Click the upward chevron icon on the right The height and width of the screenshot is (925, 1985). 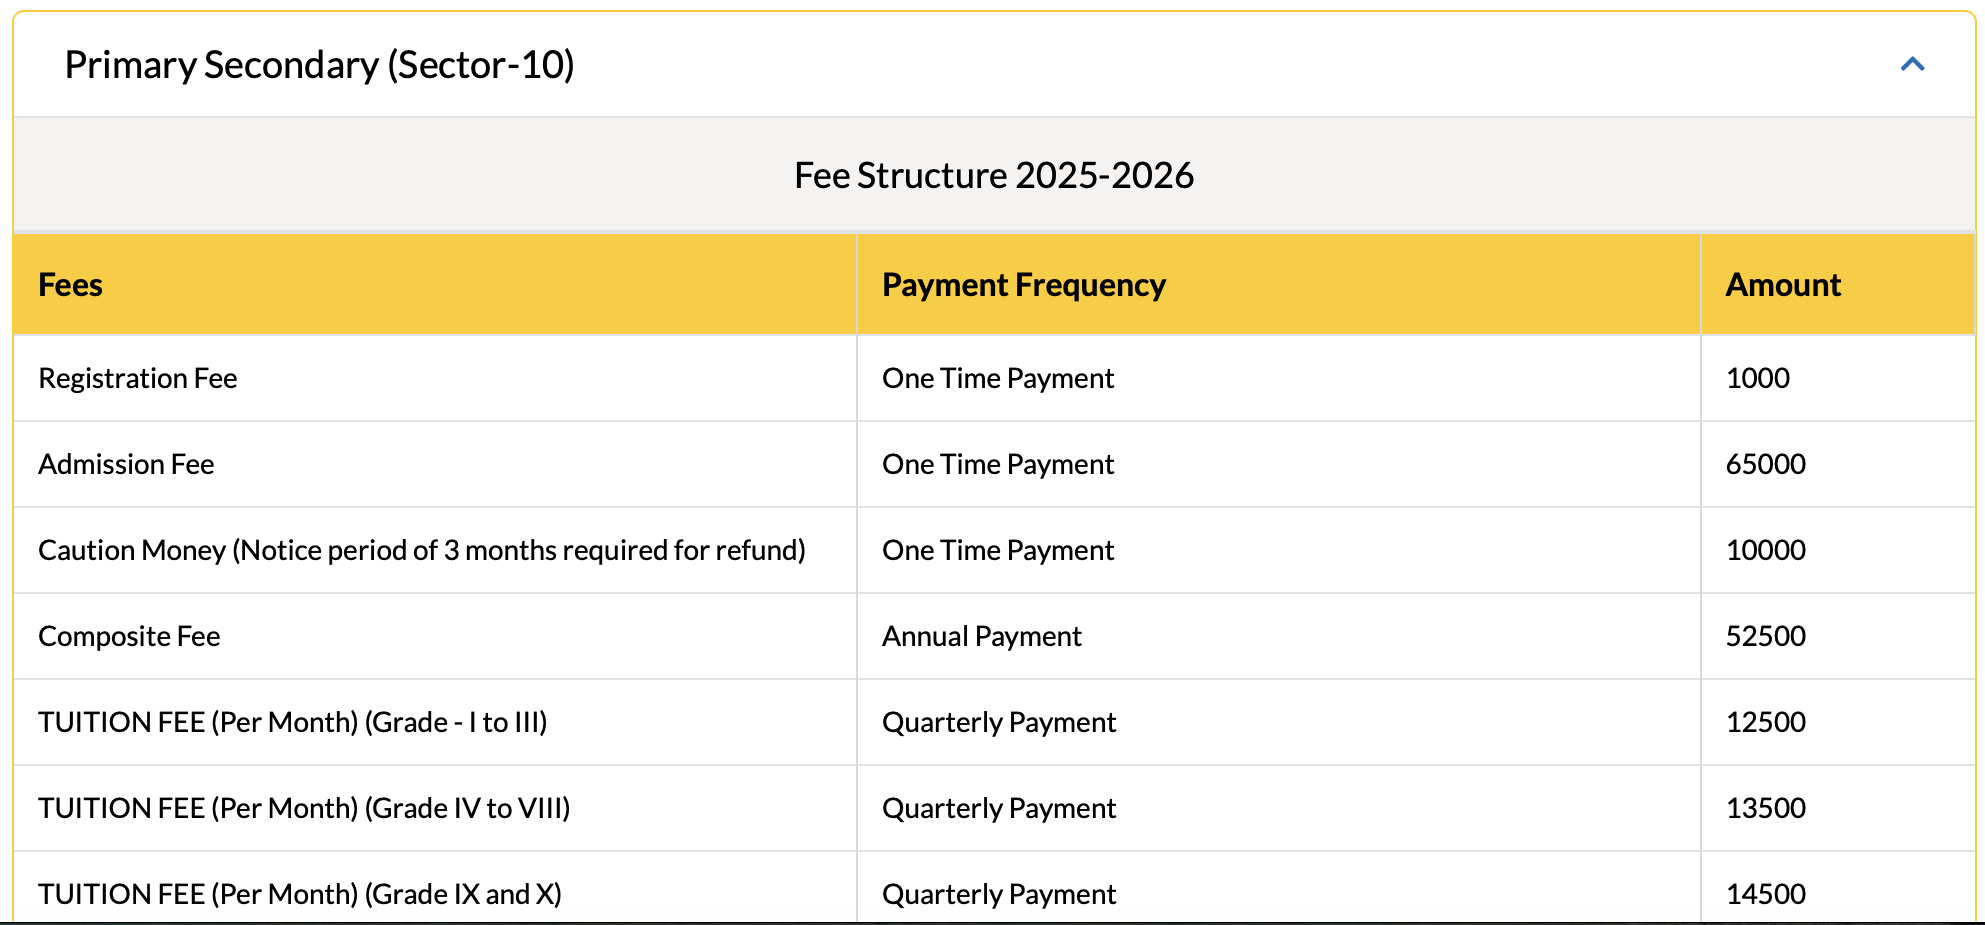click(x=1913, y=63)
